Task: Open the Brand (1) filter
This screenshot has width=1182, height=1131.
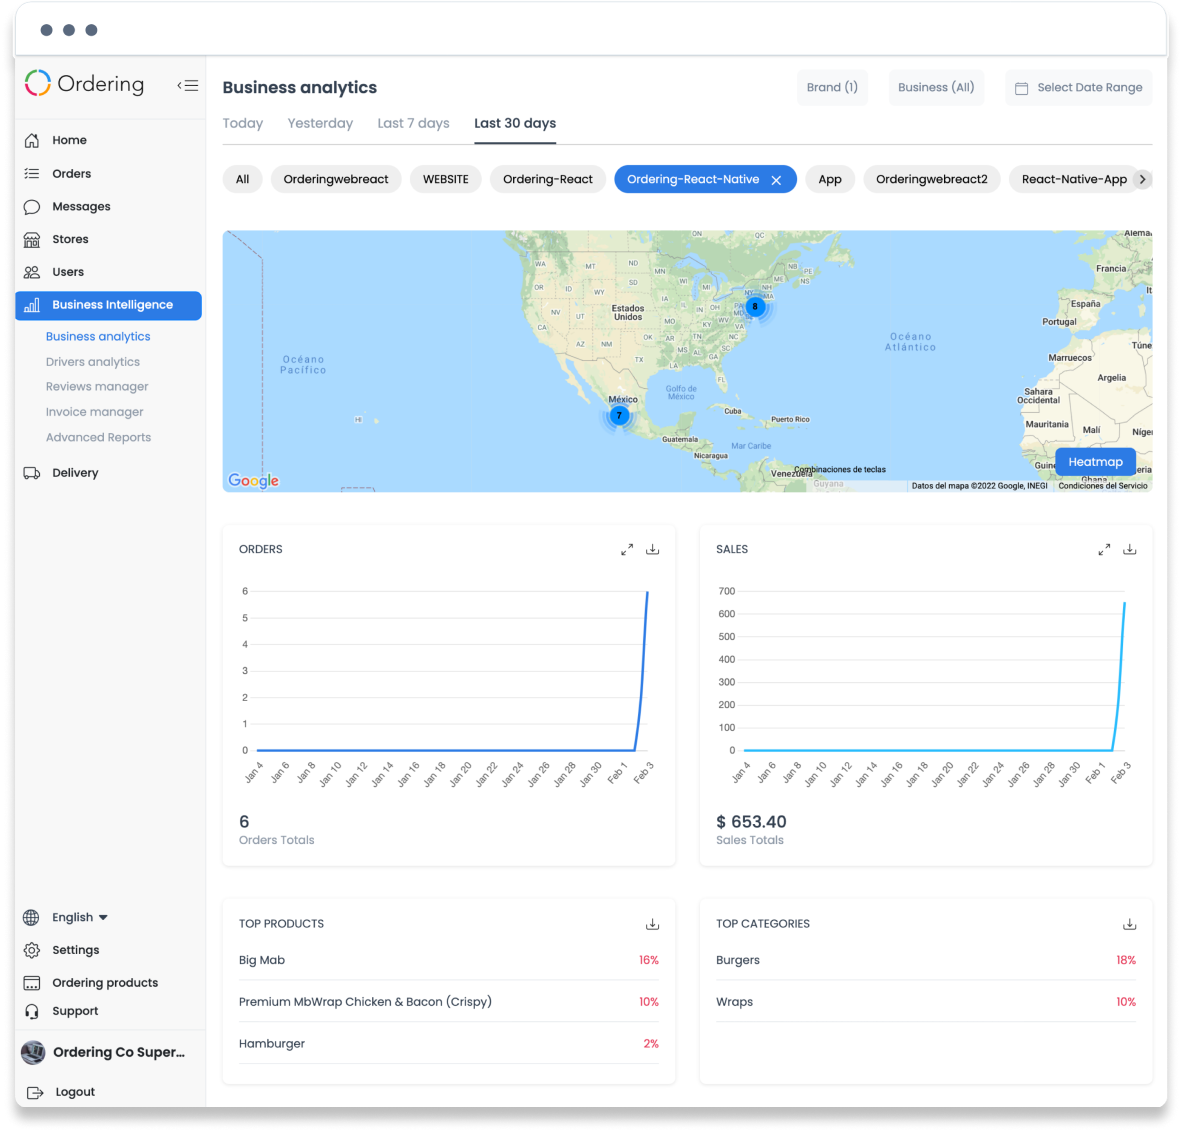Action: pos(832,87)
